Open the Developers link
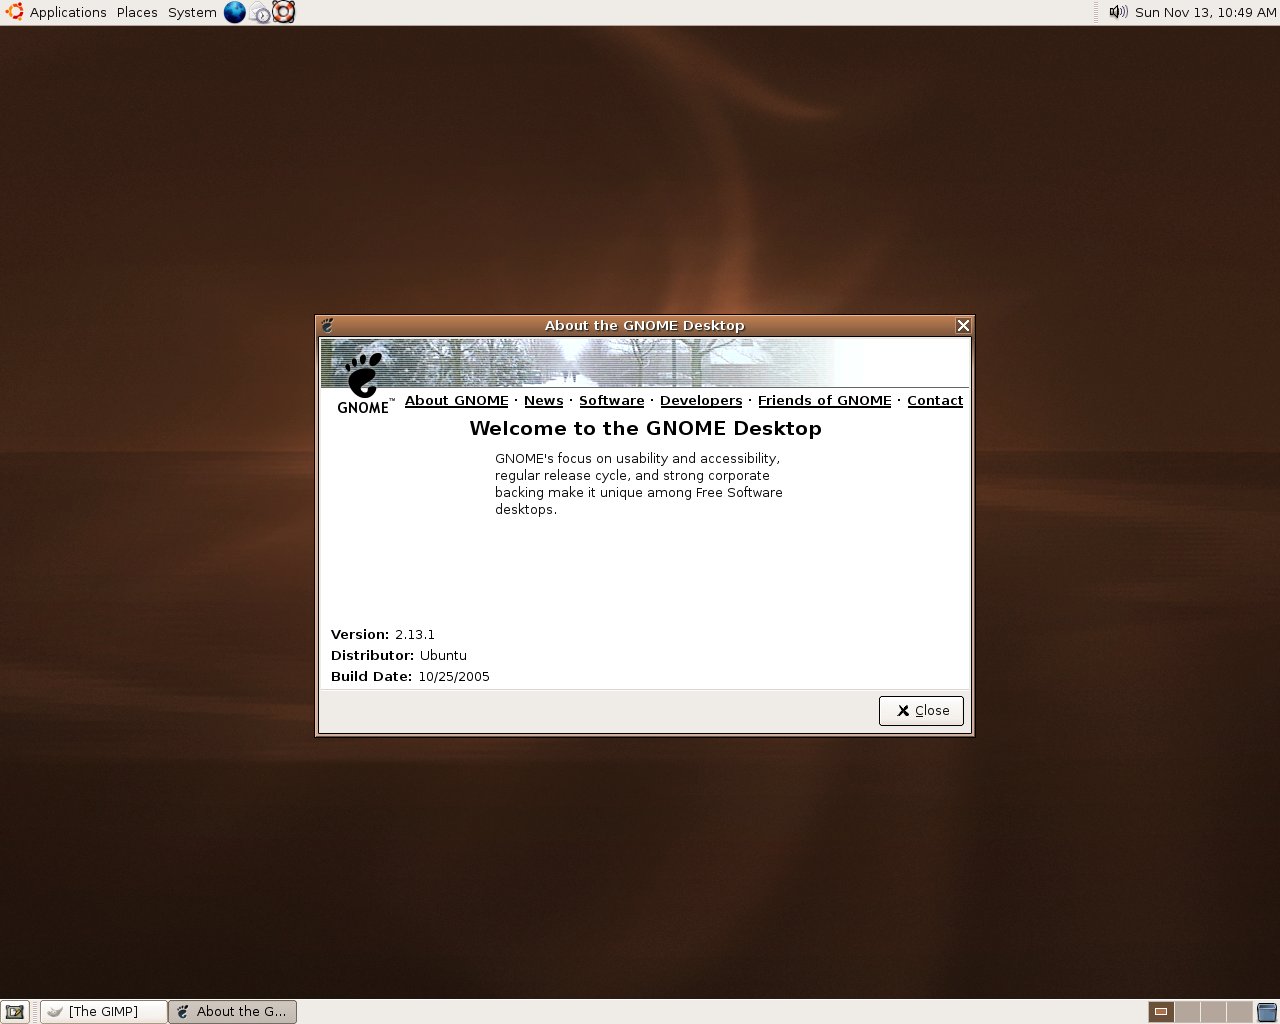 (x=701, y=400)
